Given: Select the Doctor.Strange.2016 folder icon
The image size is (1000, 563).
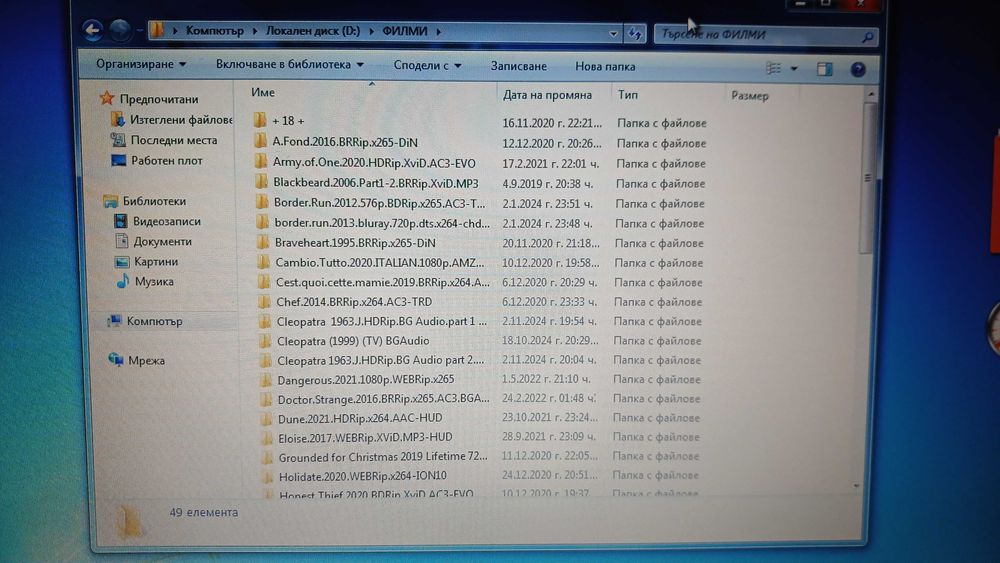Looking at the screenshot, I should (267, 399).
